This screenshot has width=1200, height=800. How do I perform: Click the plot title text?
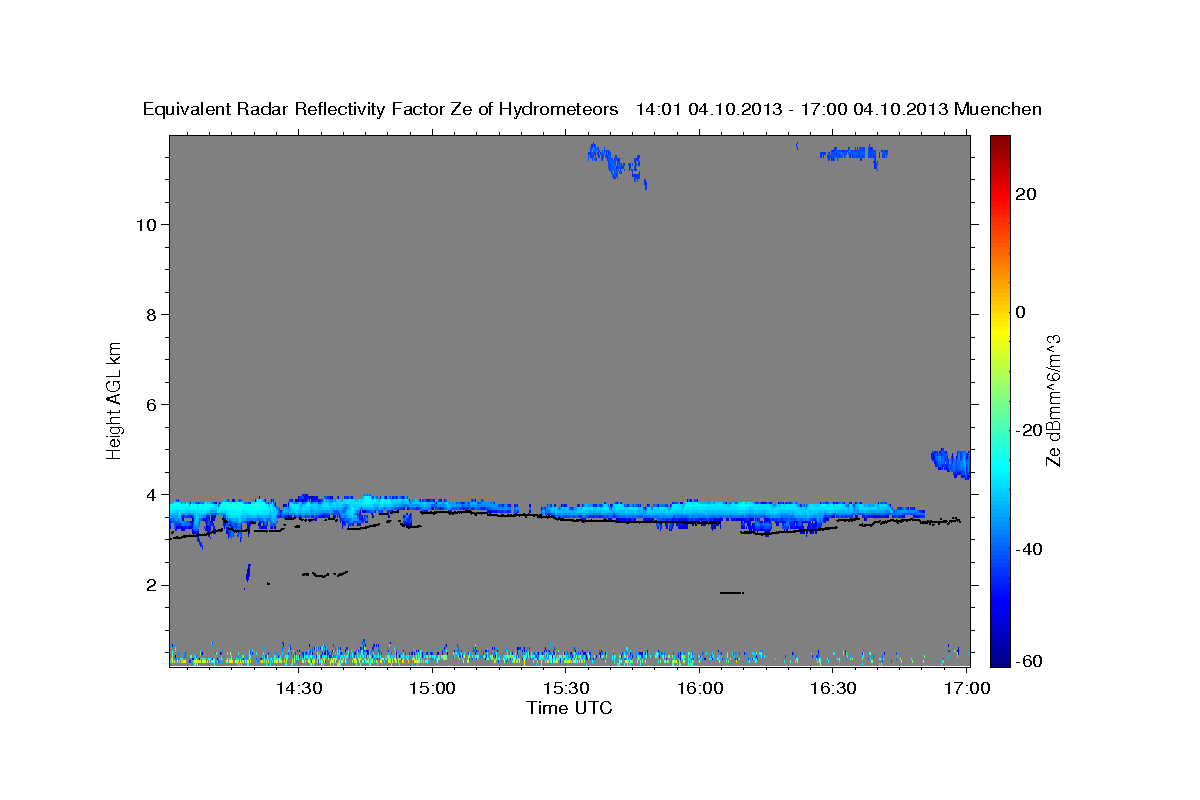[x=592, y=109]
